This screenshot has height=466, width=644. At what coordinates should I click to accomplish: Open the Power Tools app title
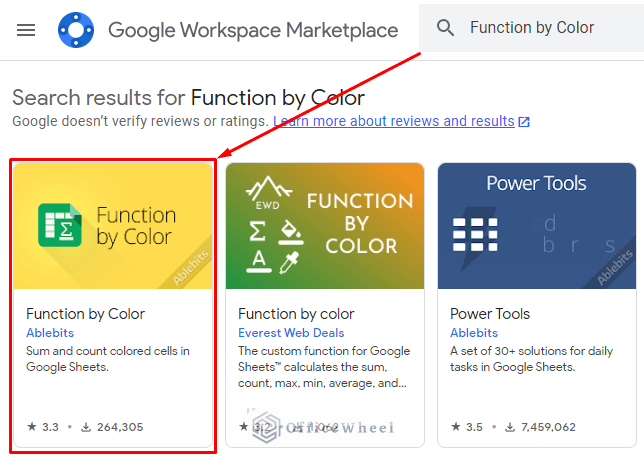[490, 314]
